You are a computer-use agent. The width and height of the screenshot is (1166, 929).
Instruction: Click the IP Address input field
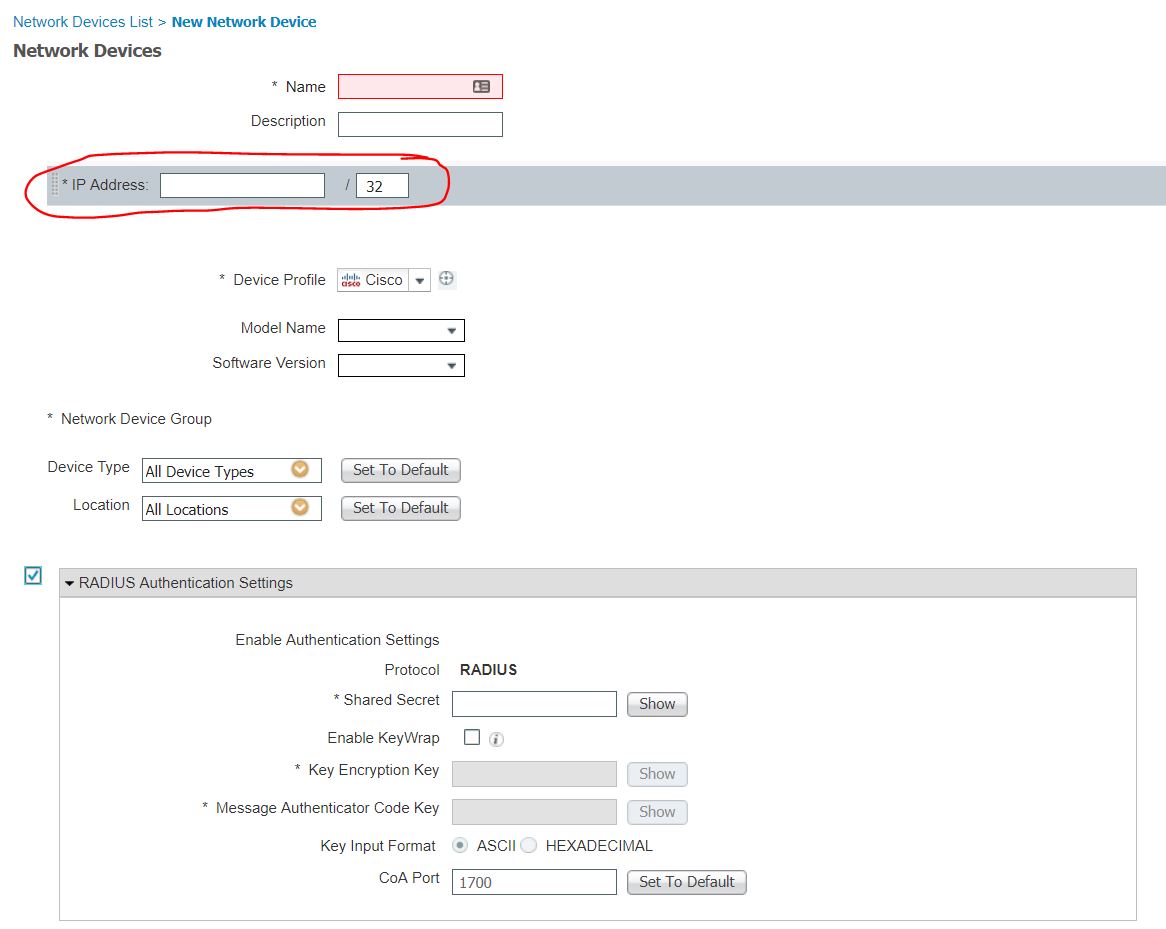[242, 184]
